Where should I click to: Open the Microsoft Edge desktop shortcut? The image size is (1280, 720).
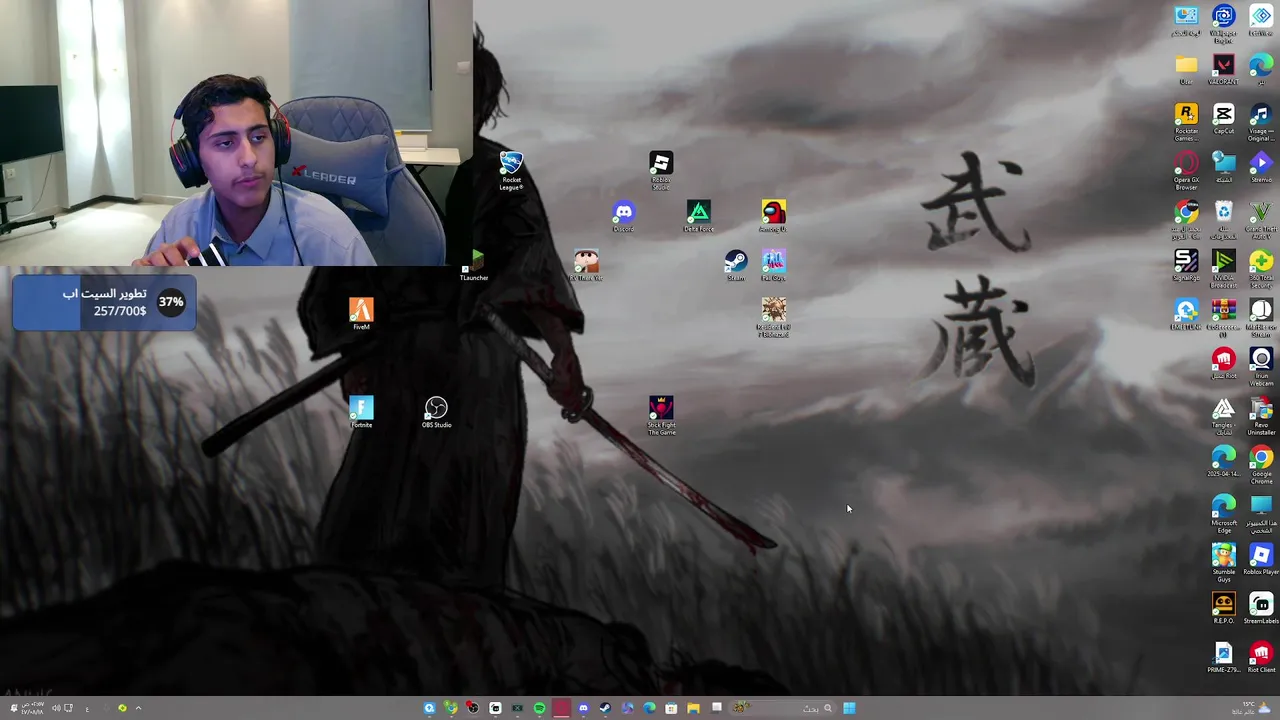1223,514
